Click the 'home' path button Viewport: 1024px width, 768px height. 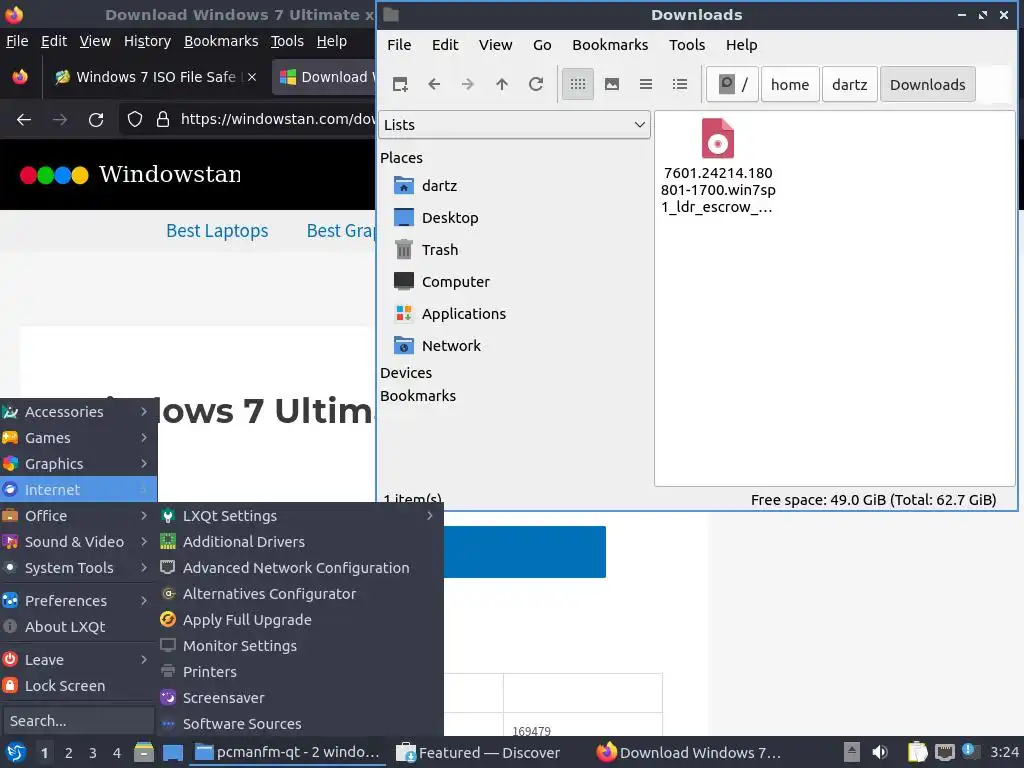pyautogui.click(x=790, y=84)
